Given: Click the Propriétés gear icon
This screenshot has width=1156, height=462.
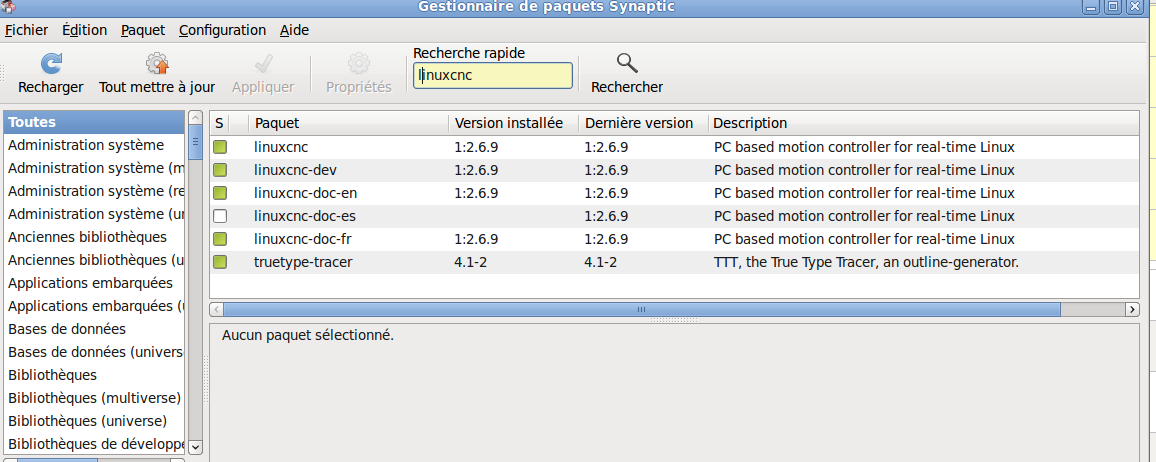Looking at the screenshot, I should (359, 63).
